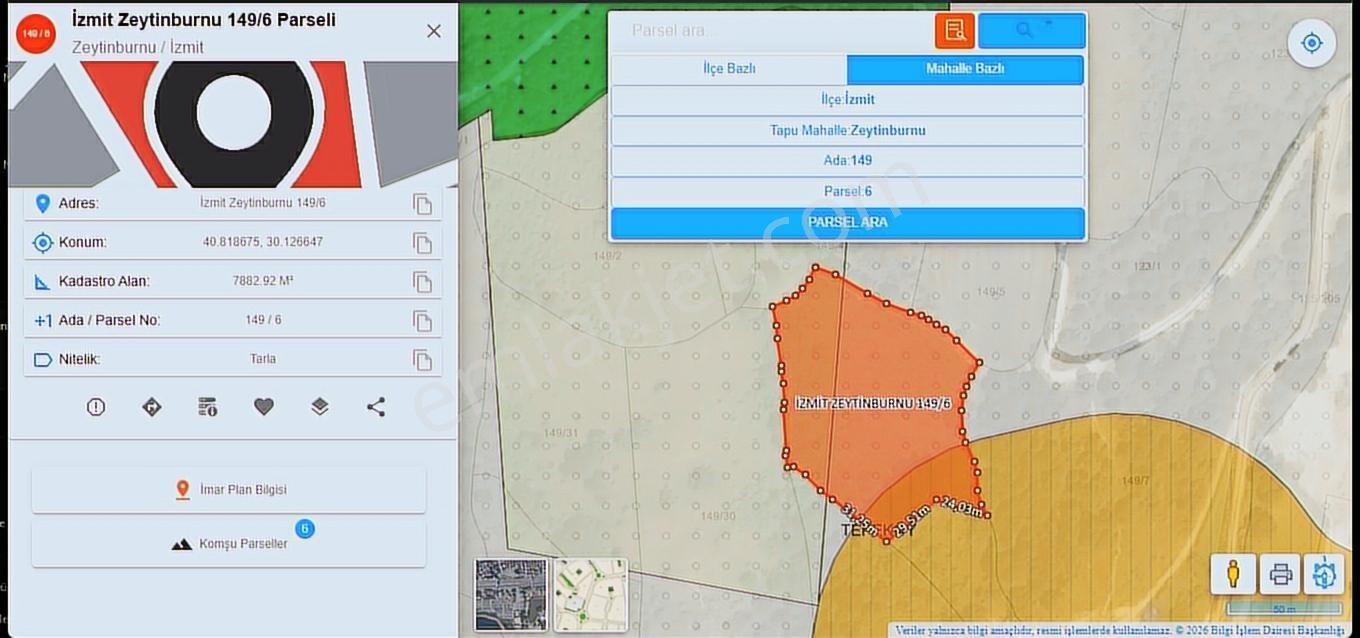Open directions to the parcel
Image resolution: width=1360 pixels, height=638 pixels.
pyautogui.click(x=152, y=407)
